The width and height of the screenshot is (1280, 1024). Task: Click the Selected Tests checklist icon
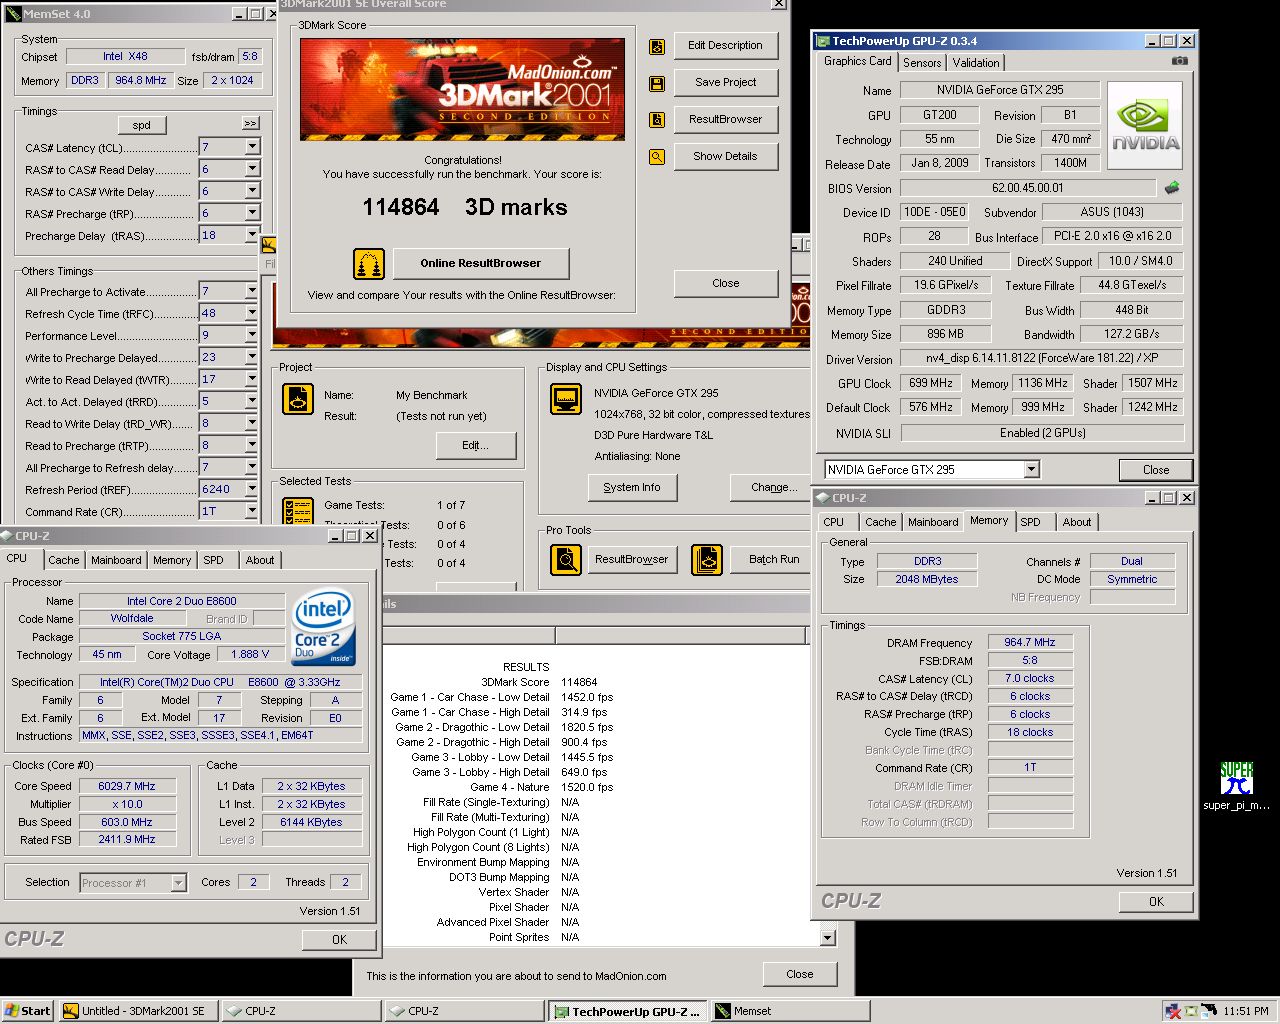coord(298,510)
